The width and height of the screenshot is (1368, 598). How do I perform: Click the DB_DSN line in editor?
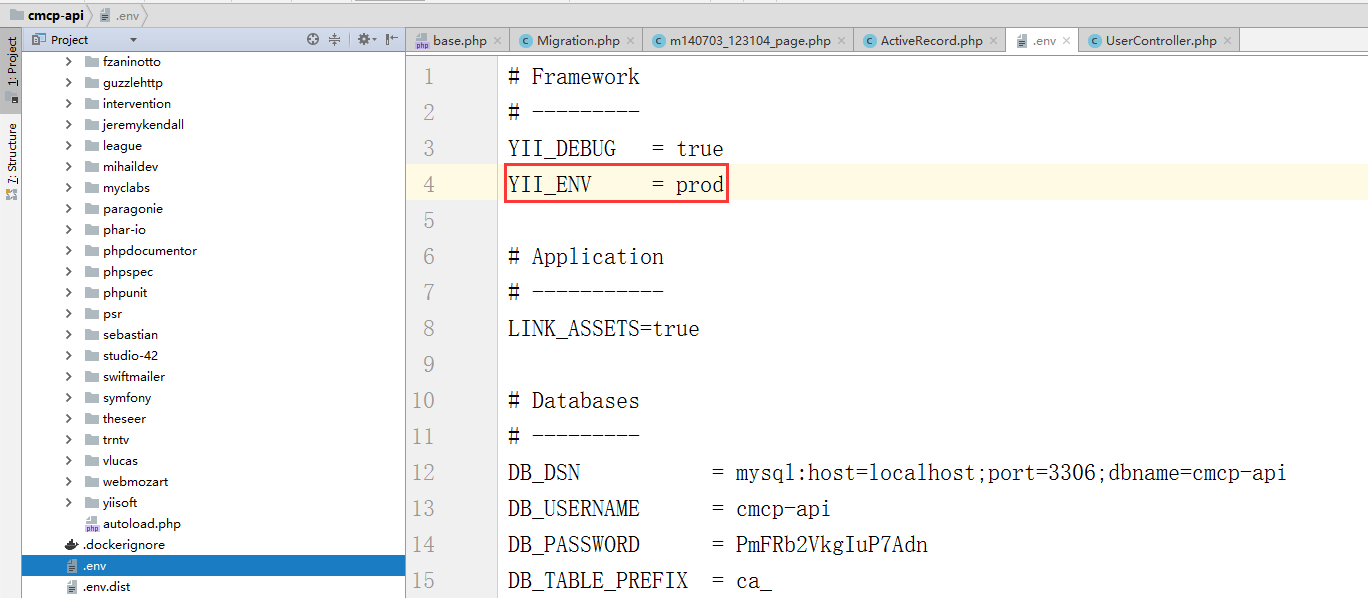click(x=897, y=473)
